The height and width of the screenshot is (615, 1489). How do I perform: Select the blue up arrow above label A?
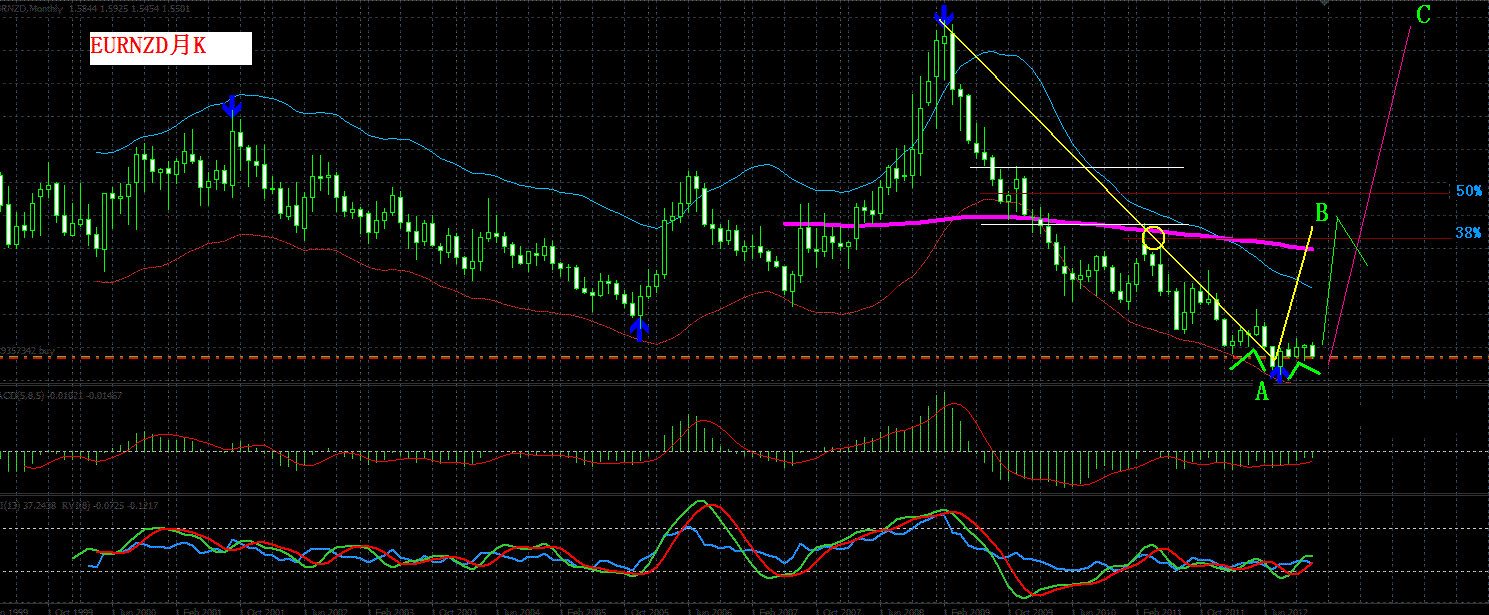1278,376
